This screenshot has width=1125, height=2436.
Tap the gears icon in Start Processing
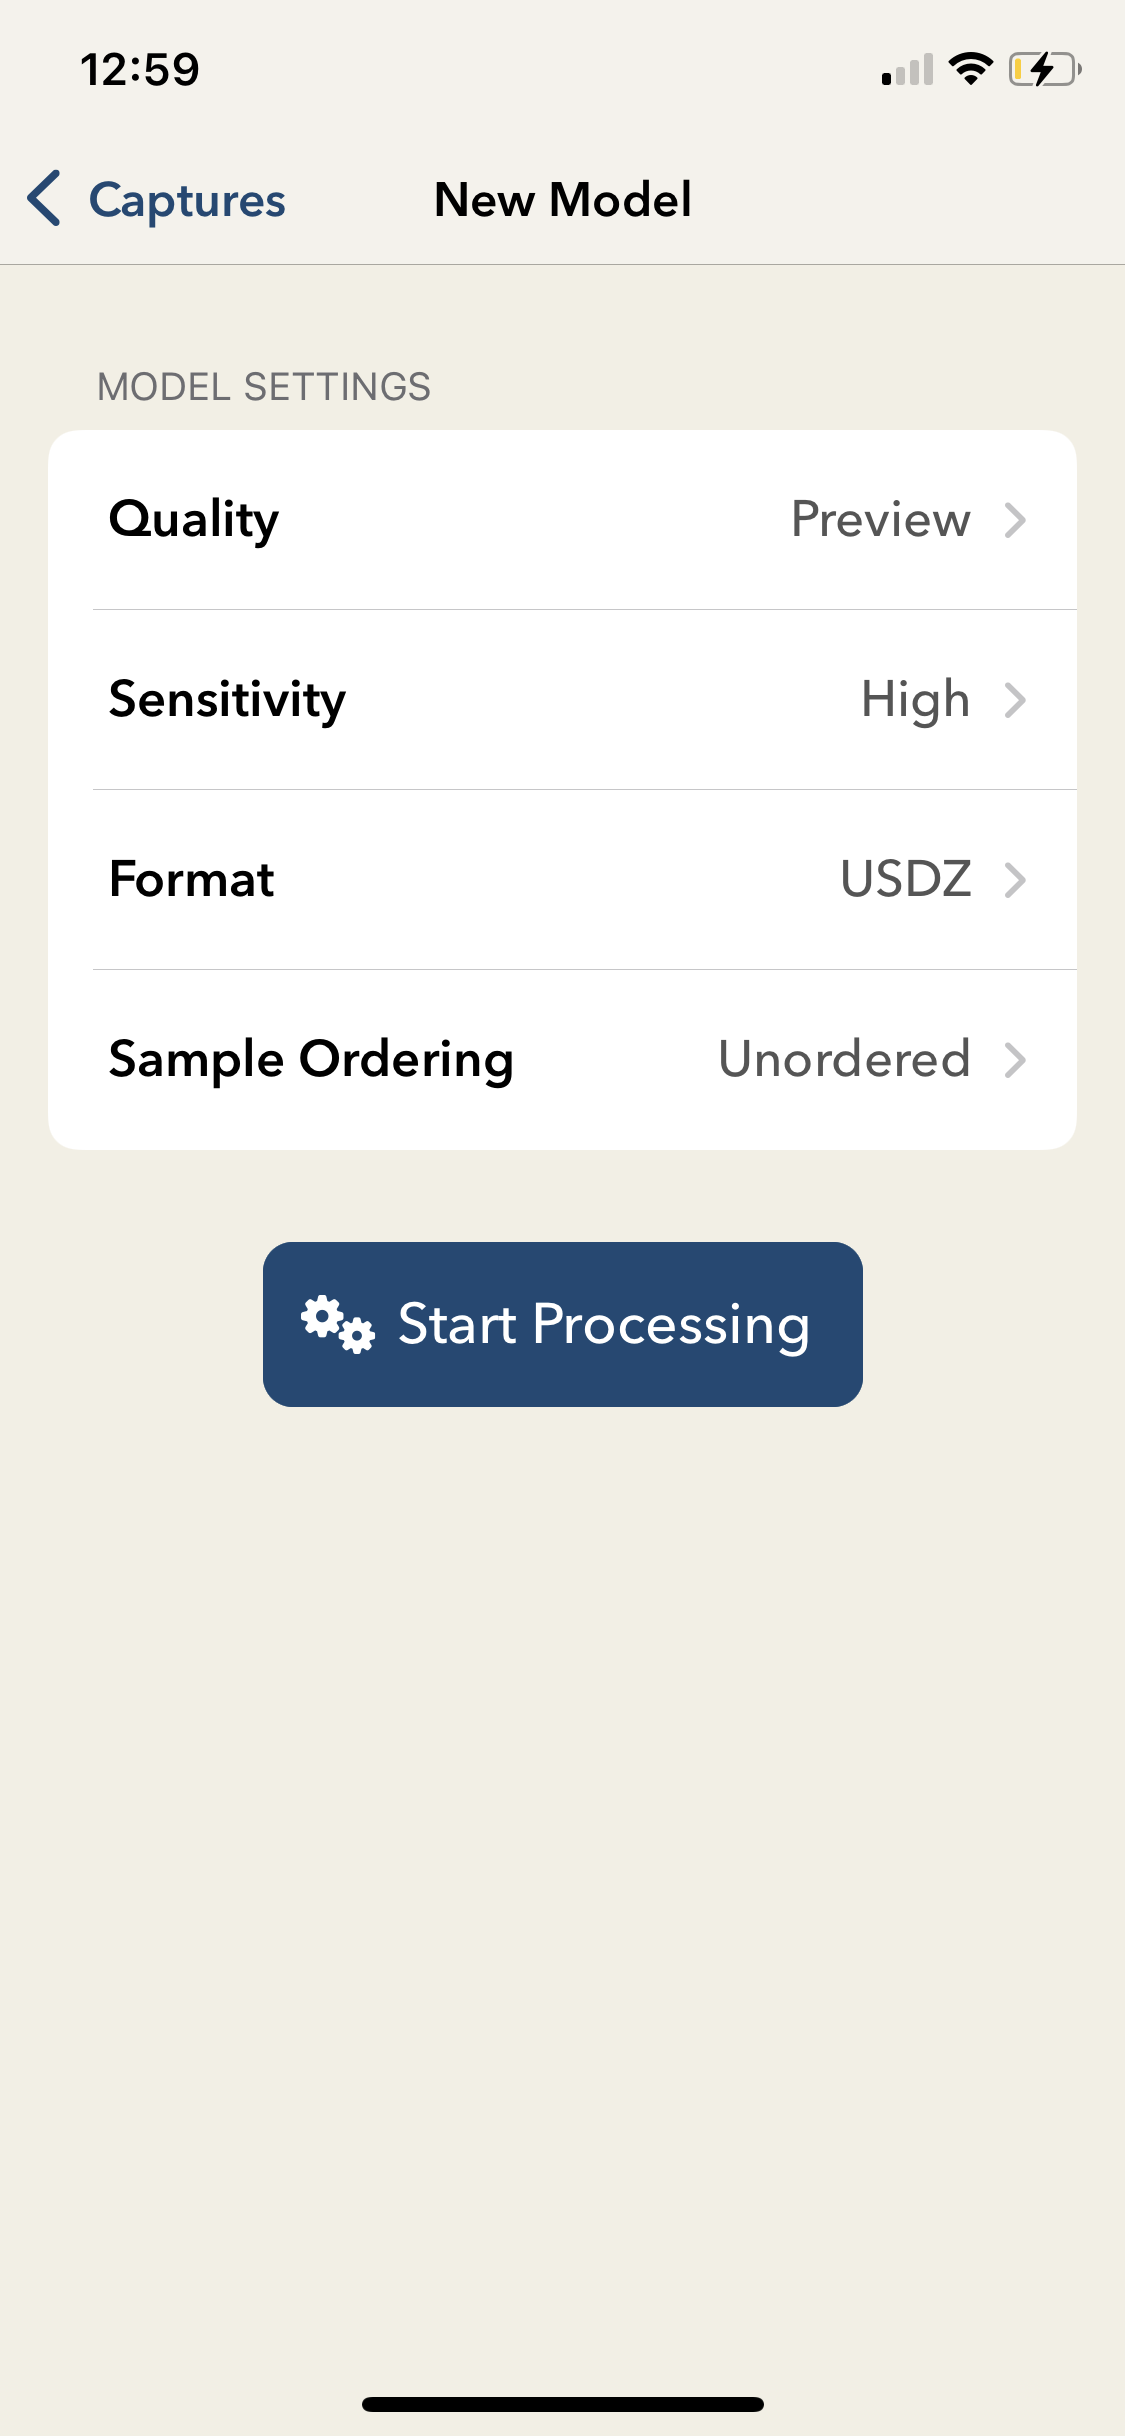point(338,1324)
